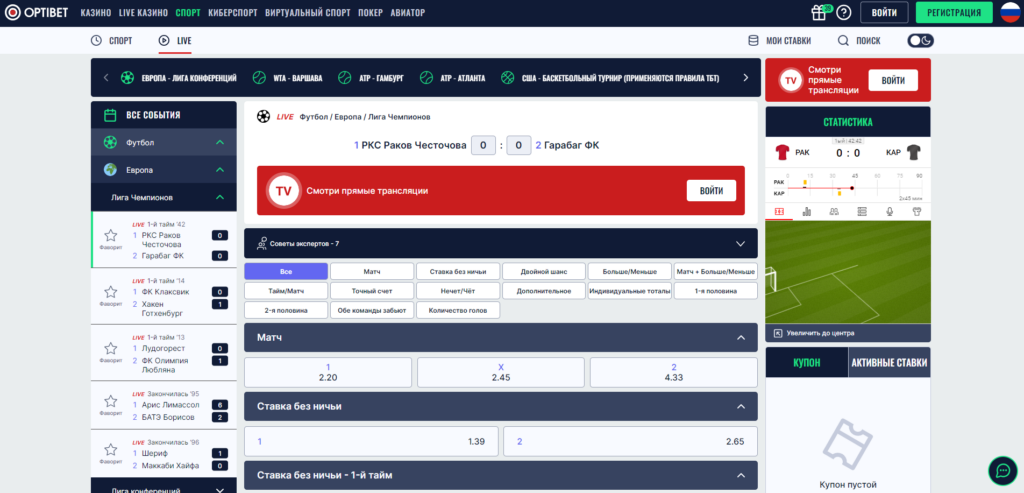The image size is (1024, 493).
Task: Bet on draw X at 2.45
Action: point(501,372)
